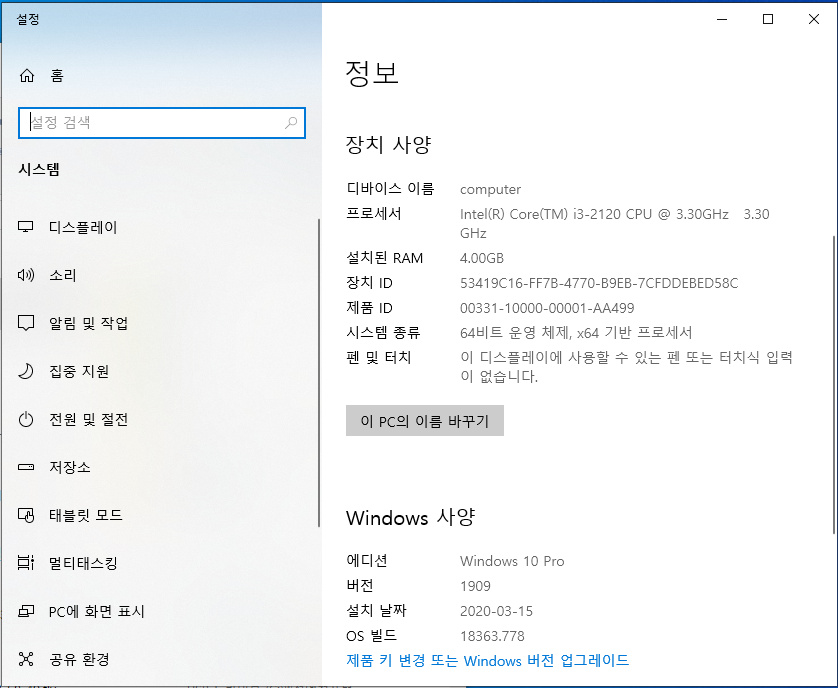Viewport: 838px width, 688px height.
Task: Click the 펜 및 터치 label
Action: (x=378, y=357)
